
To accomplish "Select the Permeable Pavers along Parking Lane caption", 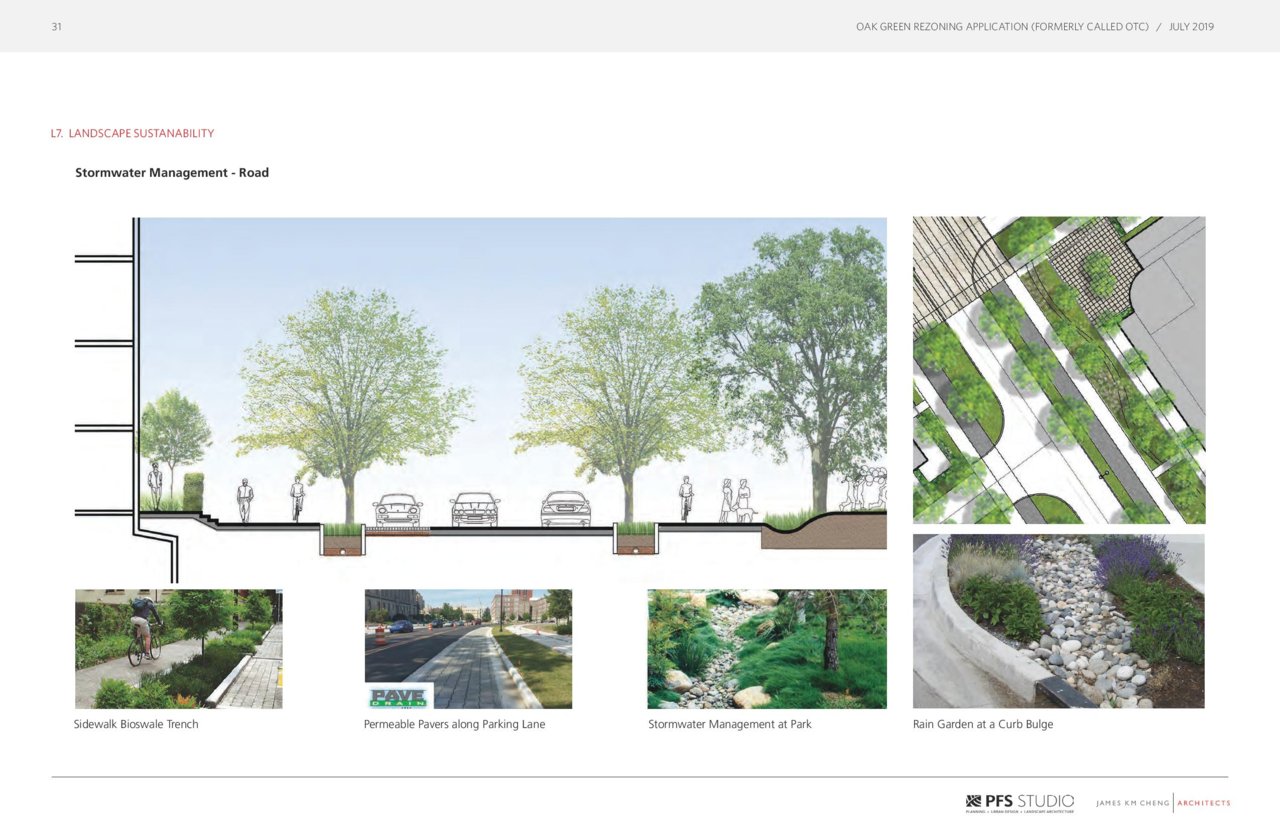I will [x=455, y=724].
